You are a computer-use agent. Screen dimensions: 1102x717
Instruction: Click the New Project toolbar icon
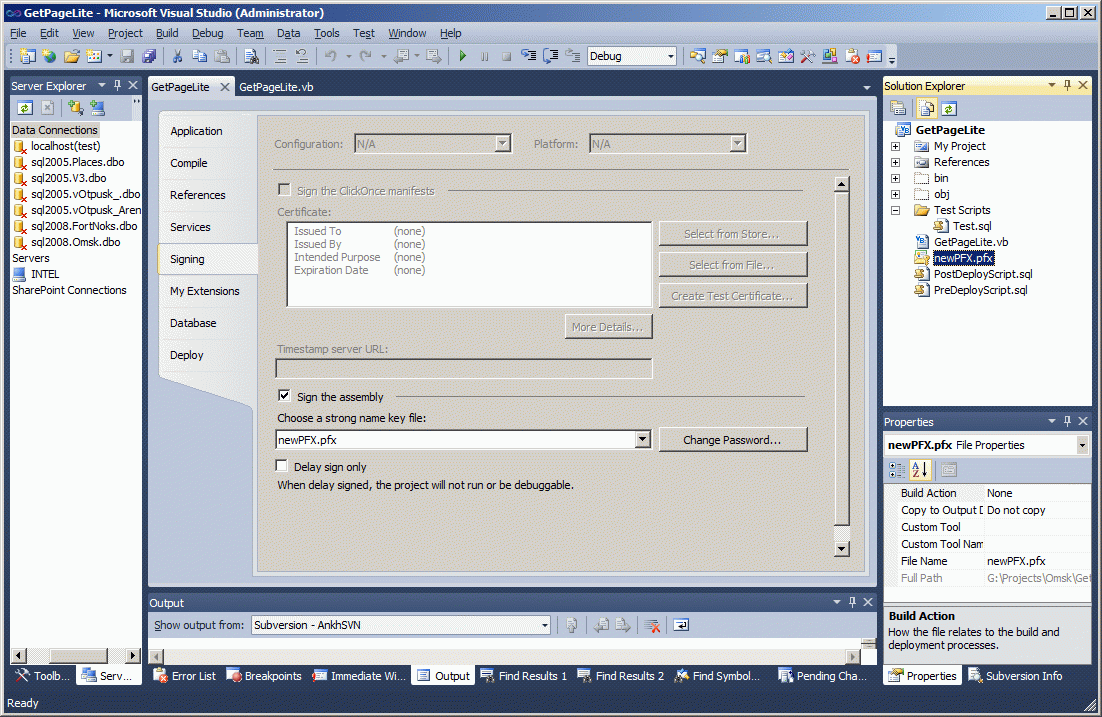pyautogui.click(x=27, y=56)
